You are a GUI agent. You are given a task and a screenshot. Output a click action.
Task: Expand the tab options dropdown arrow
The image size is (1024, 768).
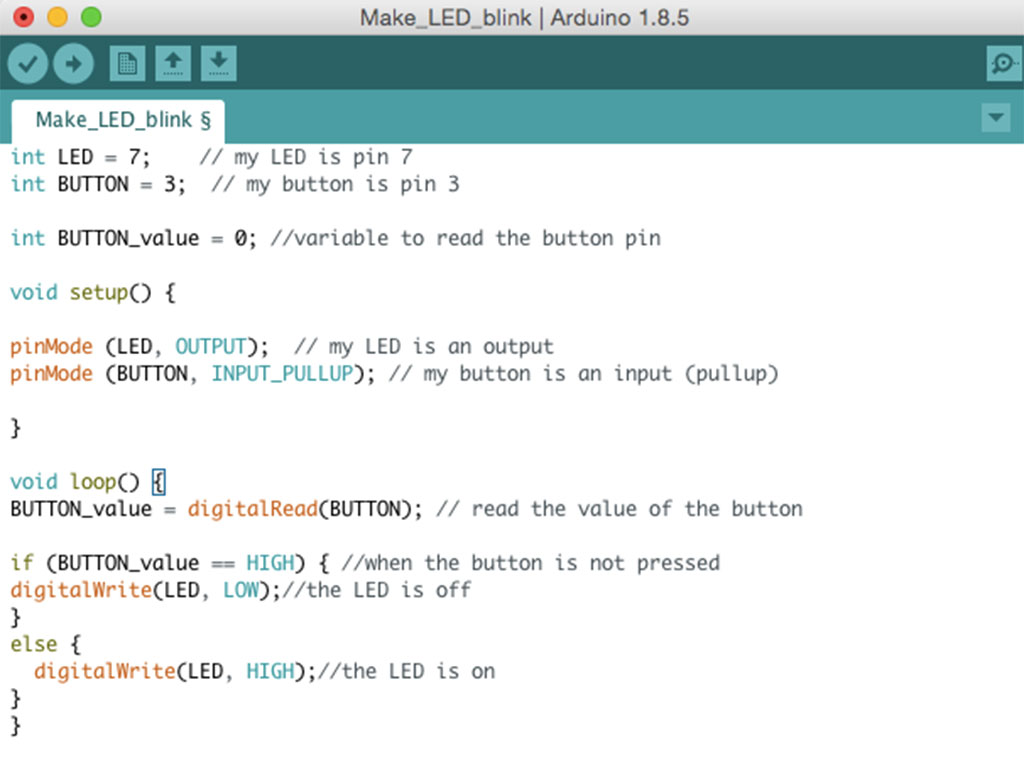click(996, 118)
